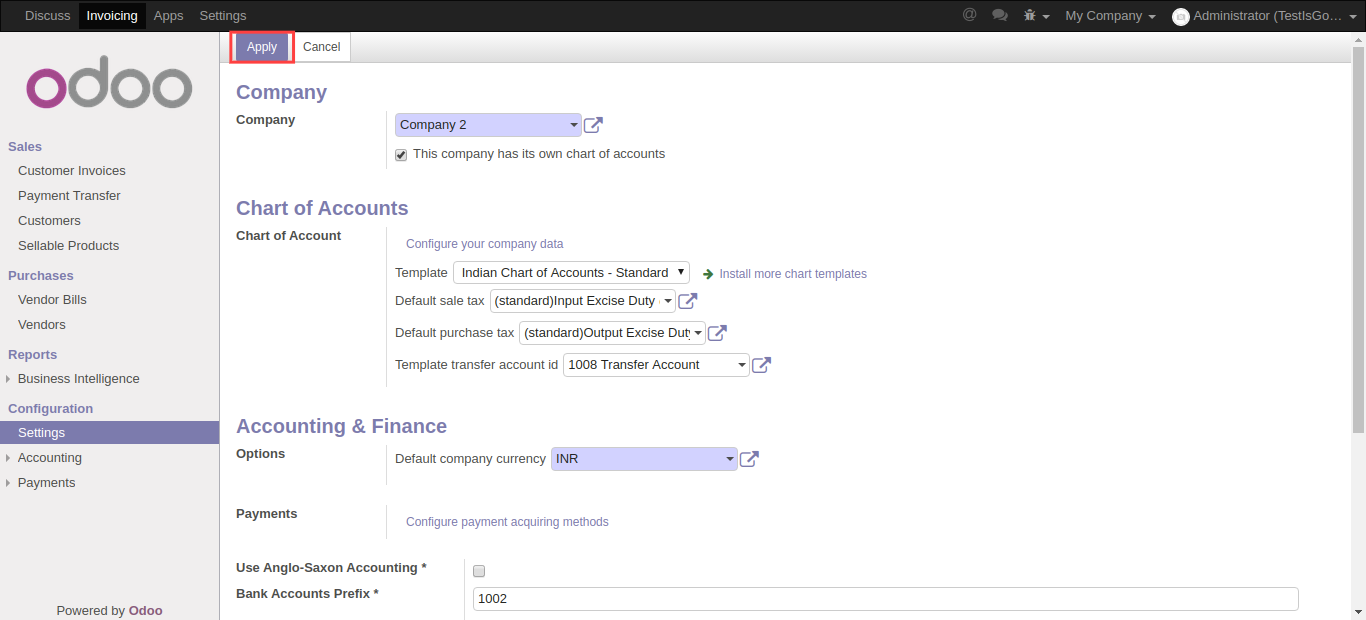Click the Bank Accounts Prefix input field
1366x620 pixels.
tap(885, 599)
